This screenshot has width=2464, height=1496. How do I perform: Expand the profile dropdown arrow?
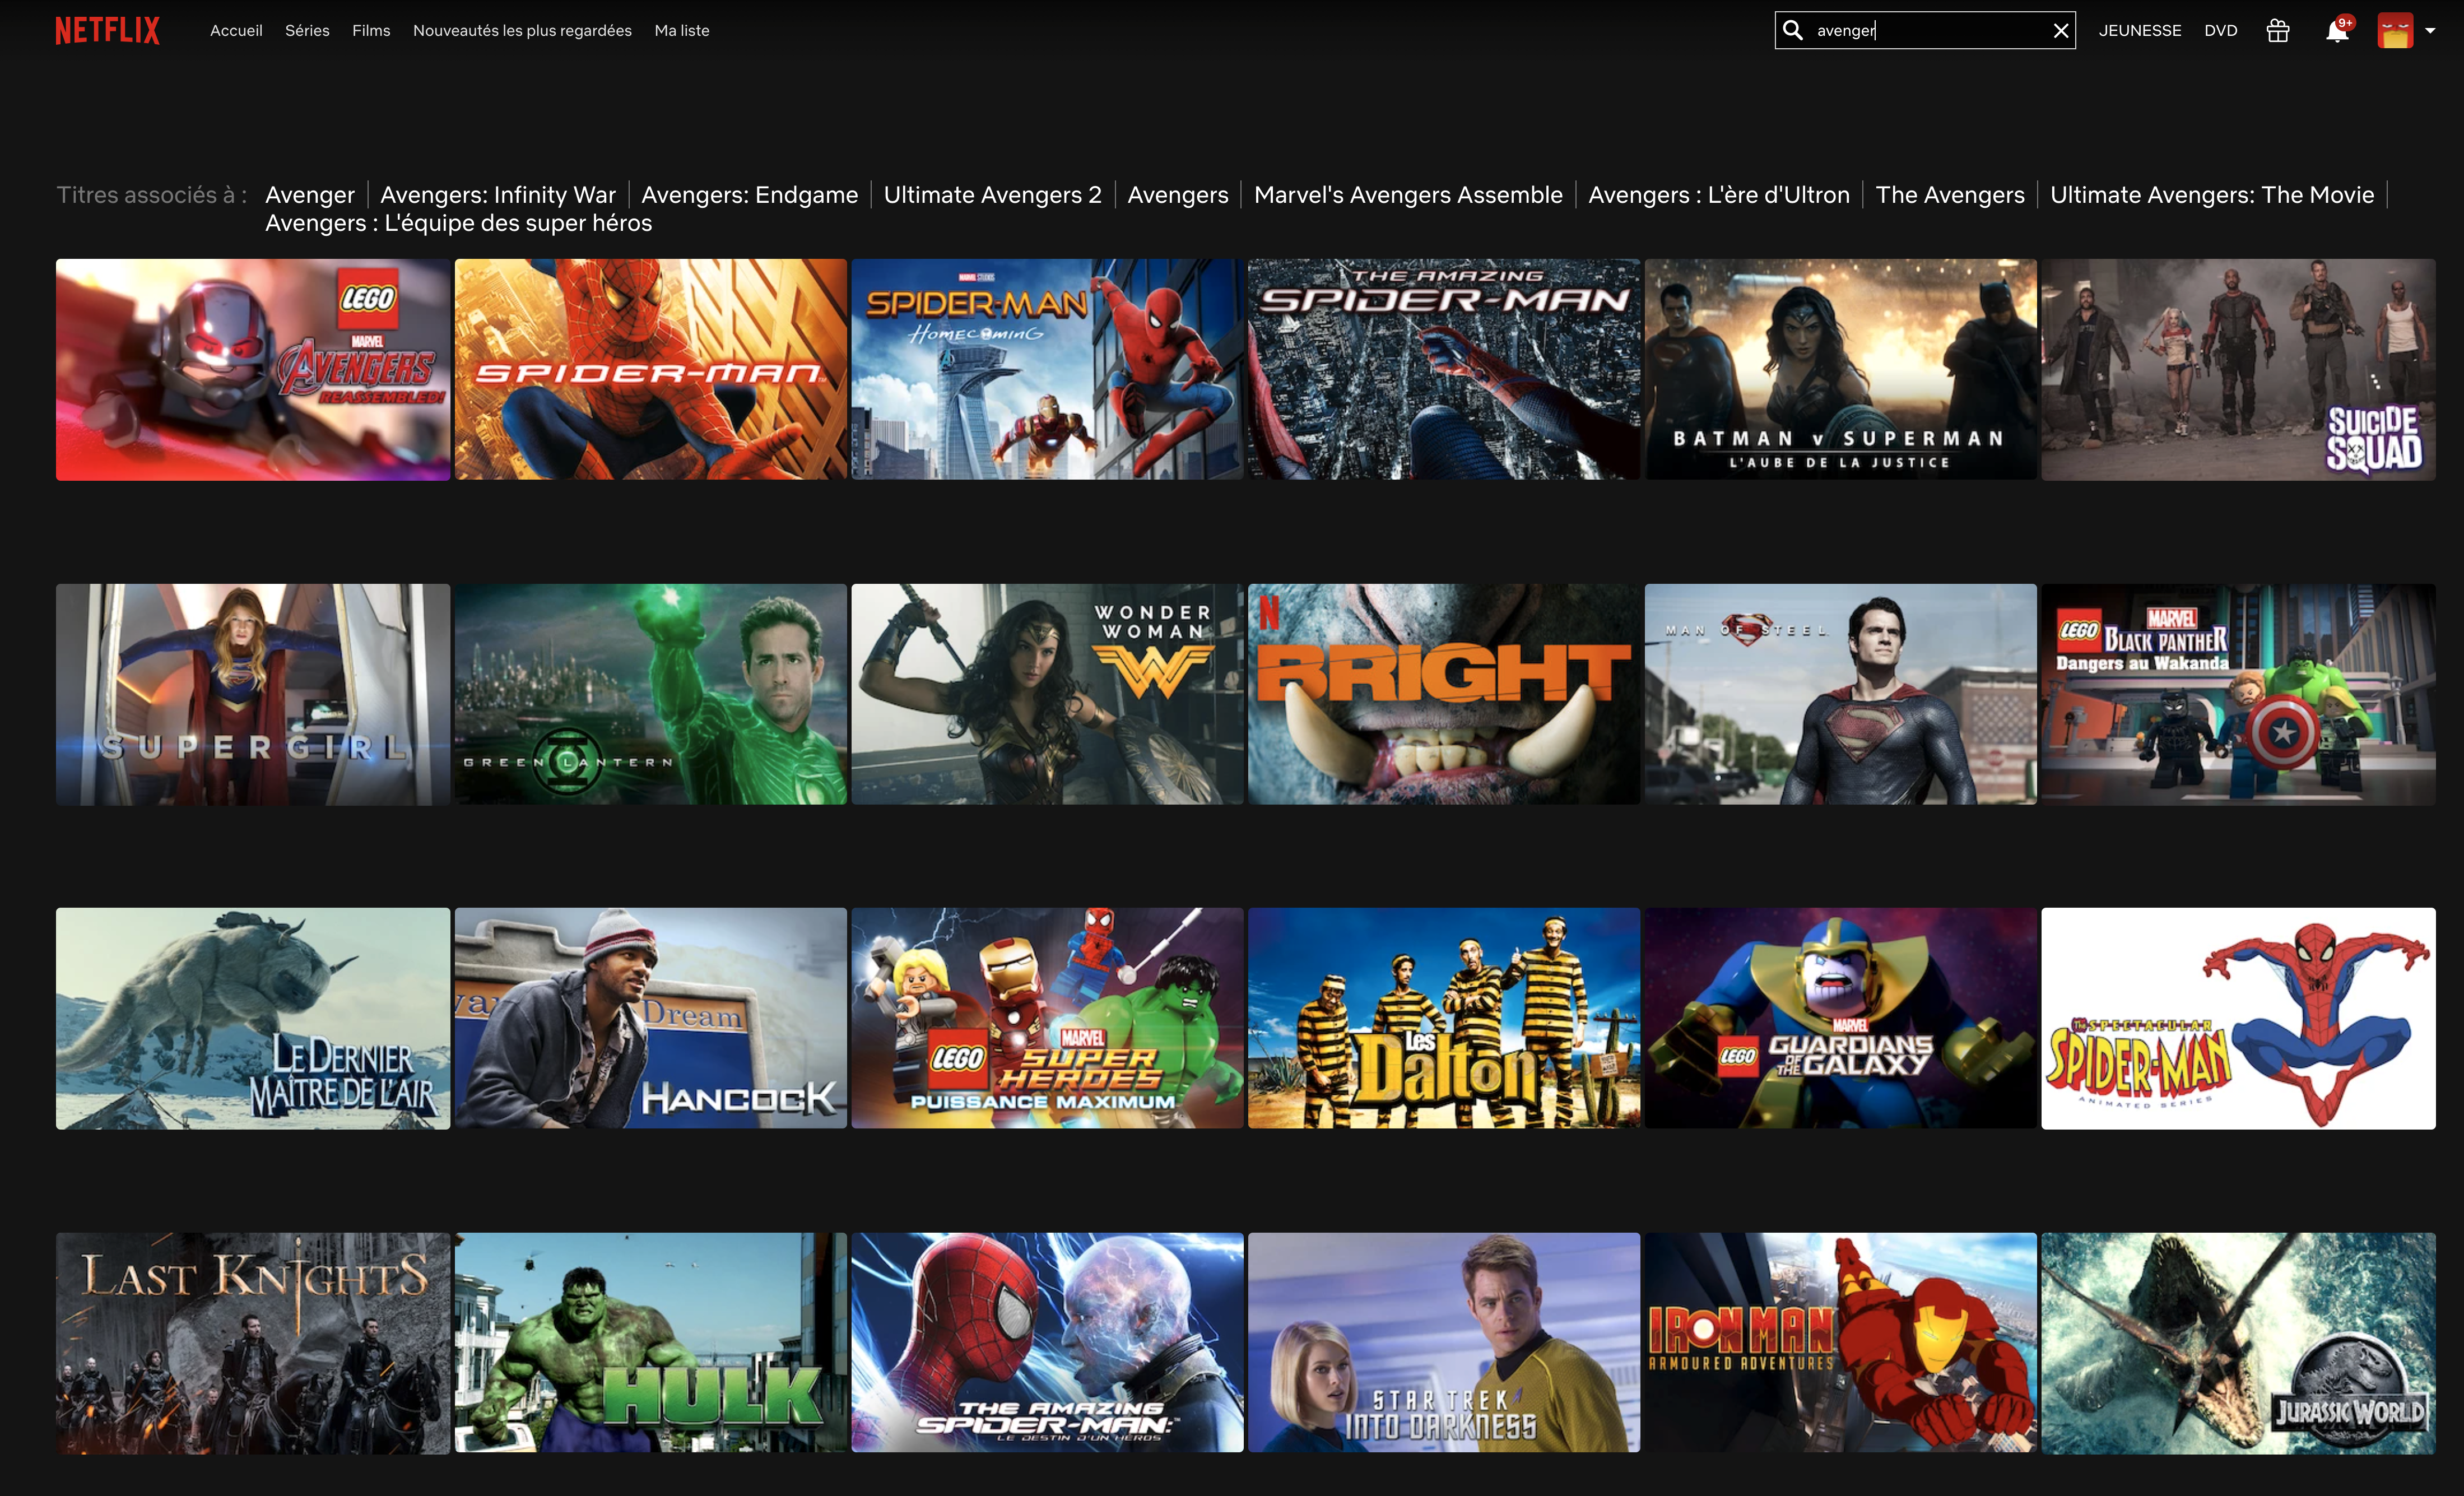coord(2430,31)
